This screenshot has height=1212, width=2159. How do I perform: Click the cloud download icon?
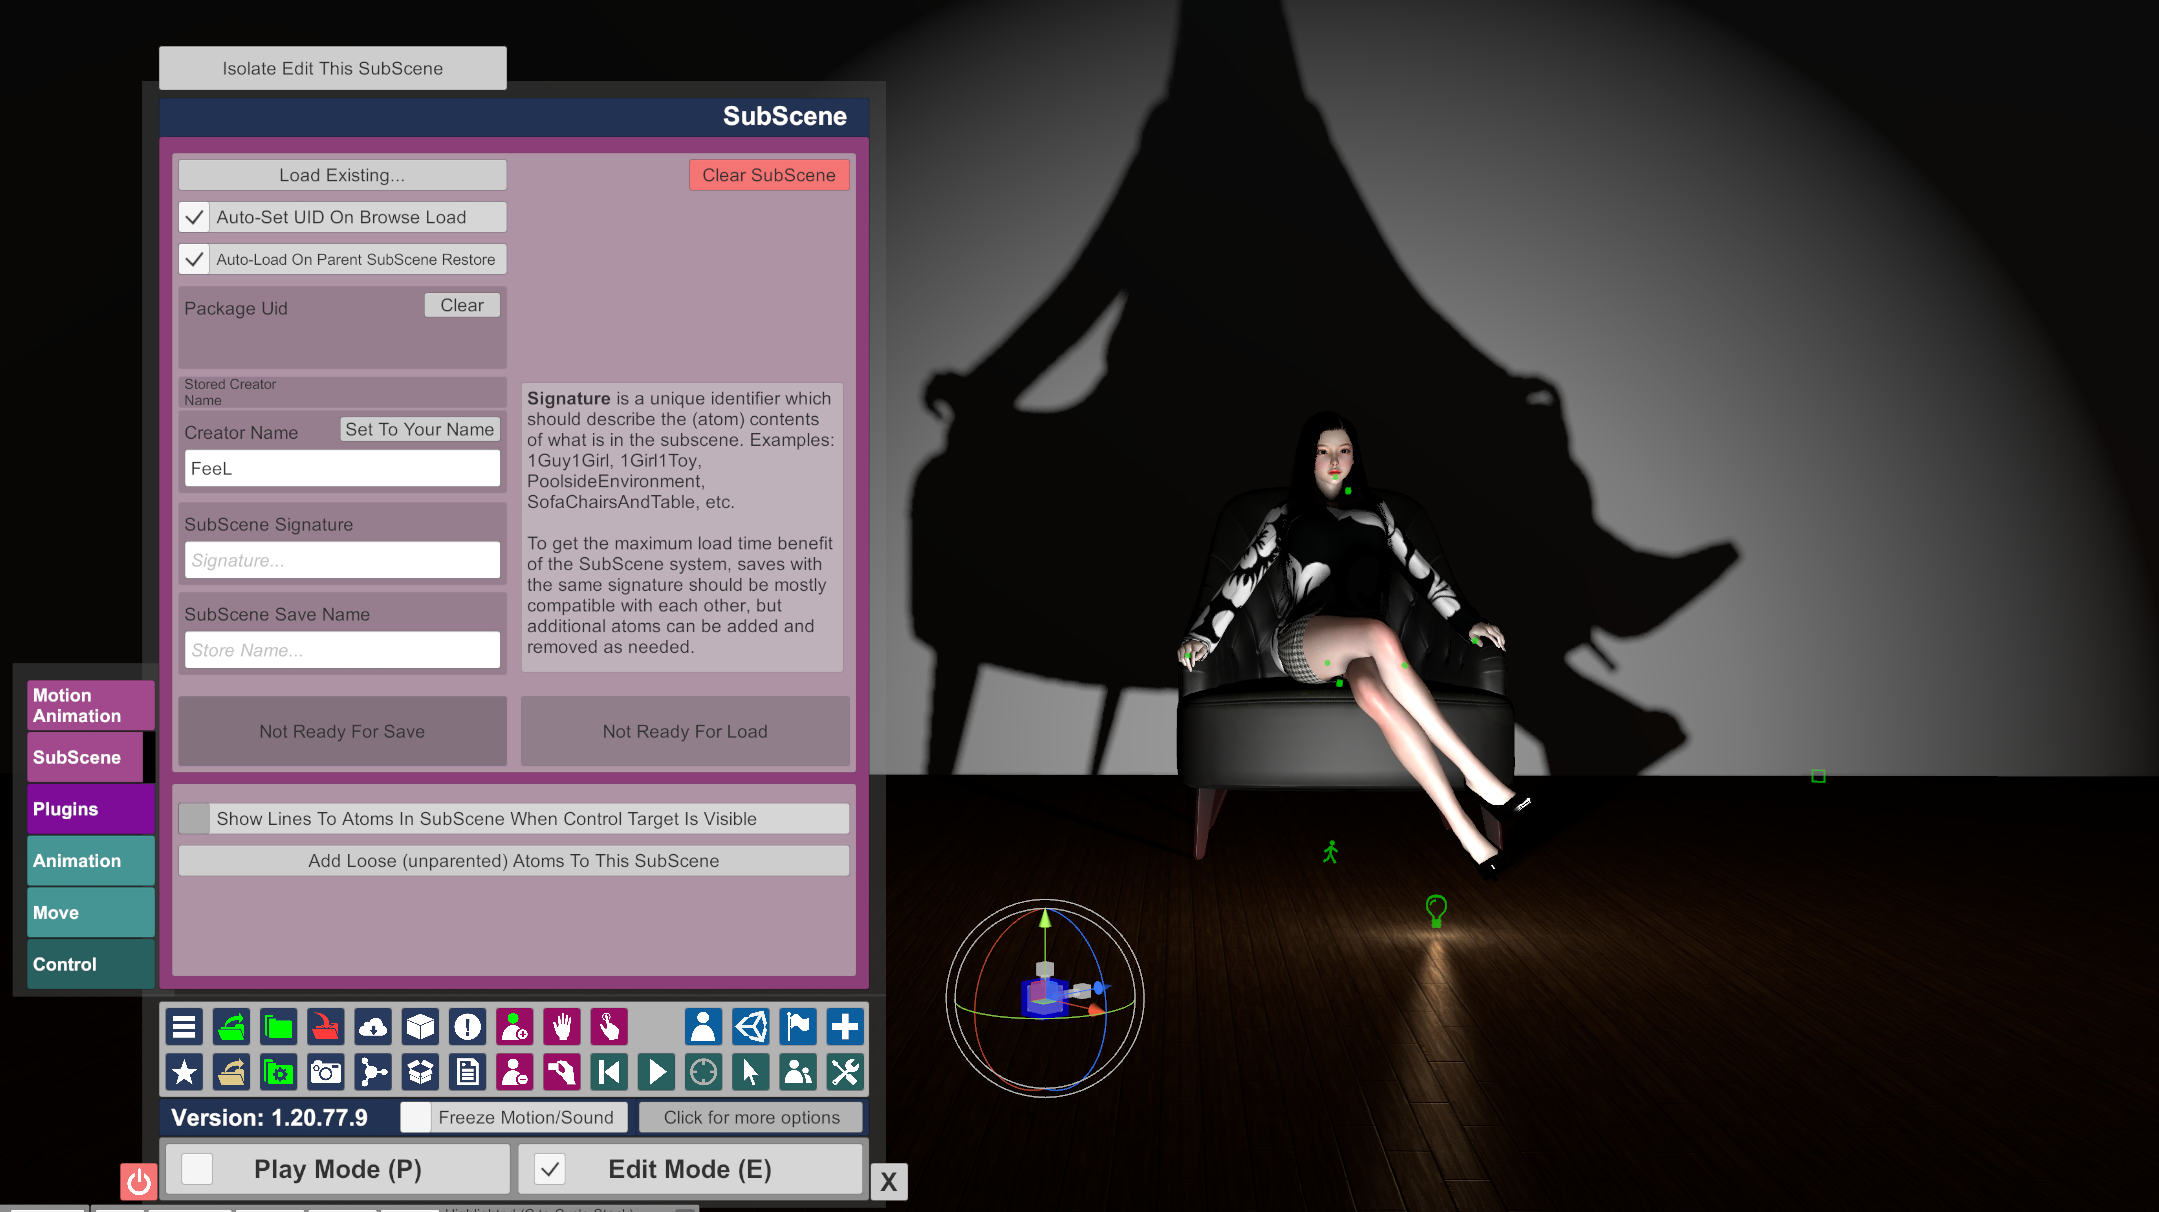click(x=373, y=1027)
